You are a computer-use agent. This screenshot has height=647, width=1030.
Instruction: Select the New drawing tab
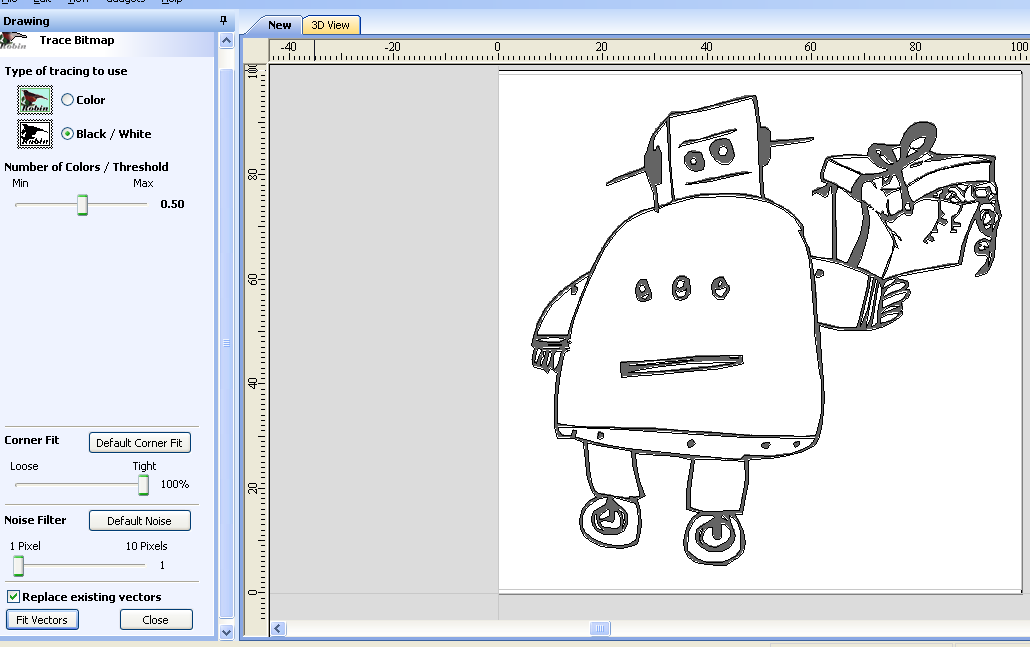click(279, 24)
